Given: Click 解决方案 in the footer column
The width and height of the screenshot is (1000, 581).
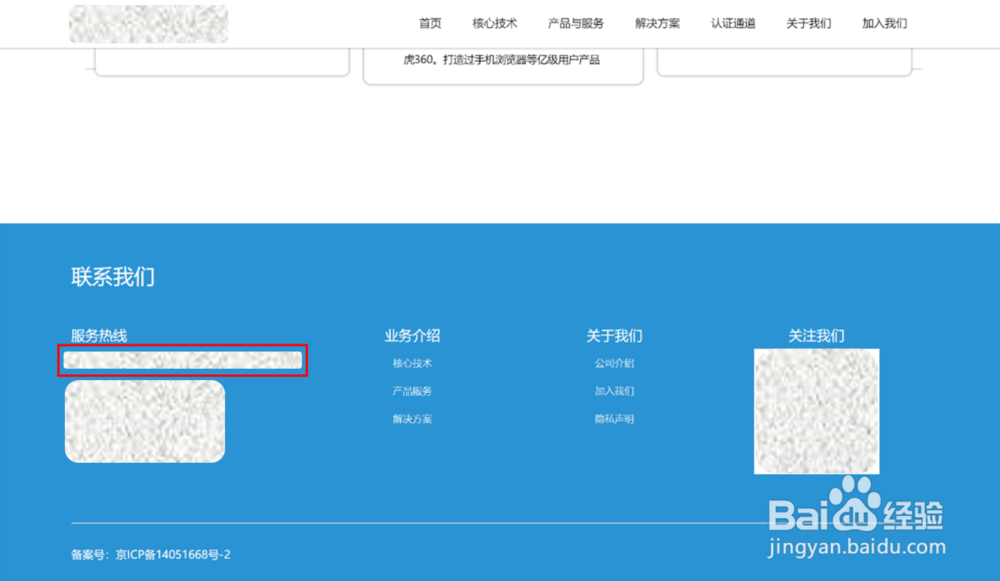Looking at the screenshot, I should (x=412, y=418).
